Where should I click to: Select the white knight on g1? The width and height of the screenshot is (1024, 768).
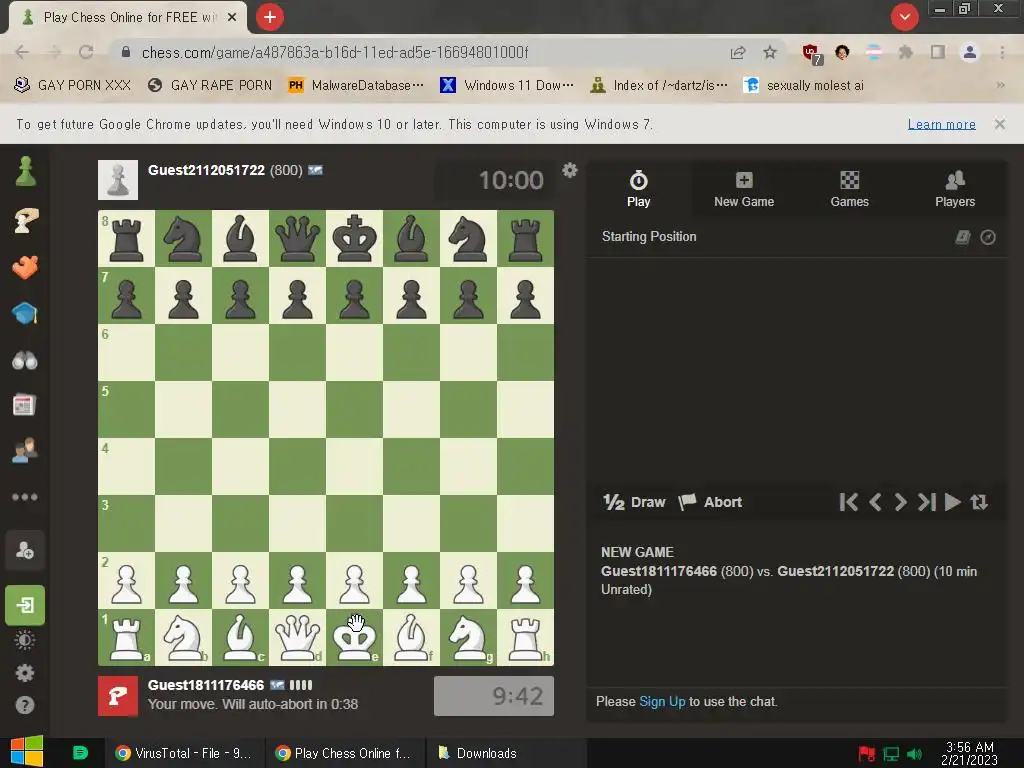pyautogui.click(x=468, y=637)
